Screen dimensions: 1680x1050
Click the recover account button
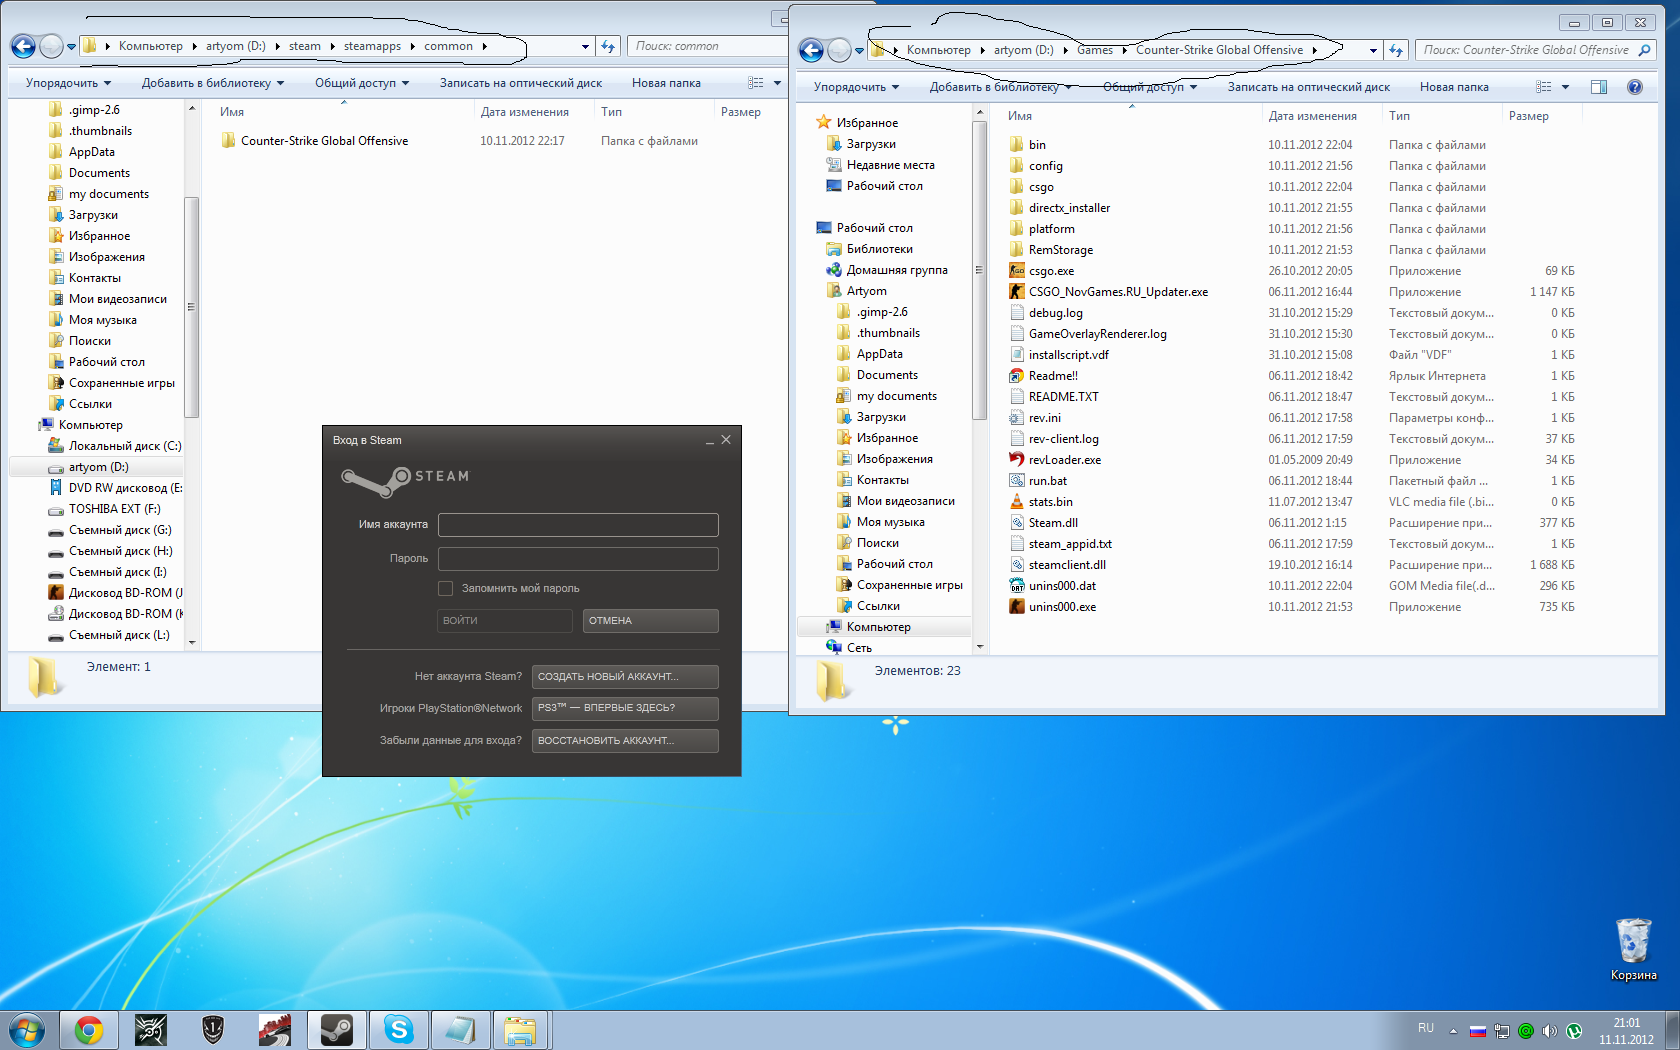coord(625,741)
